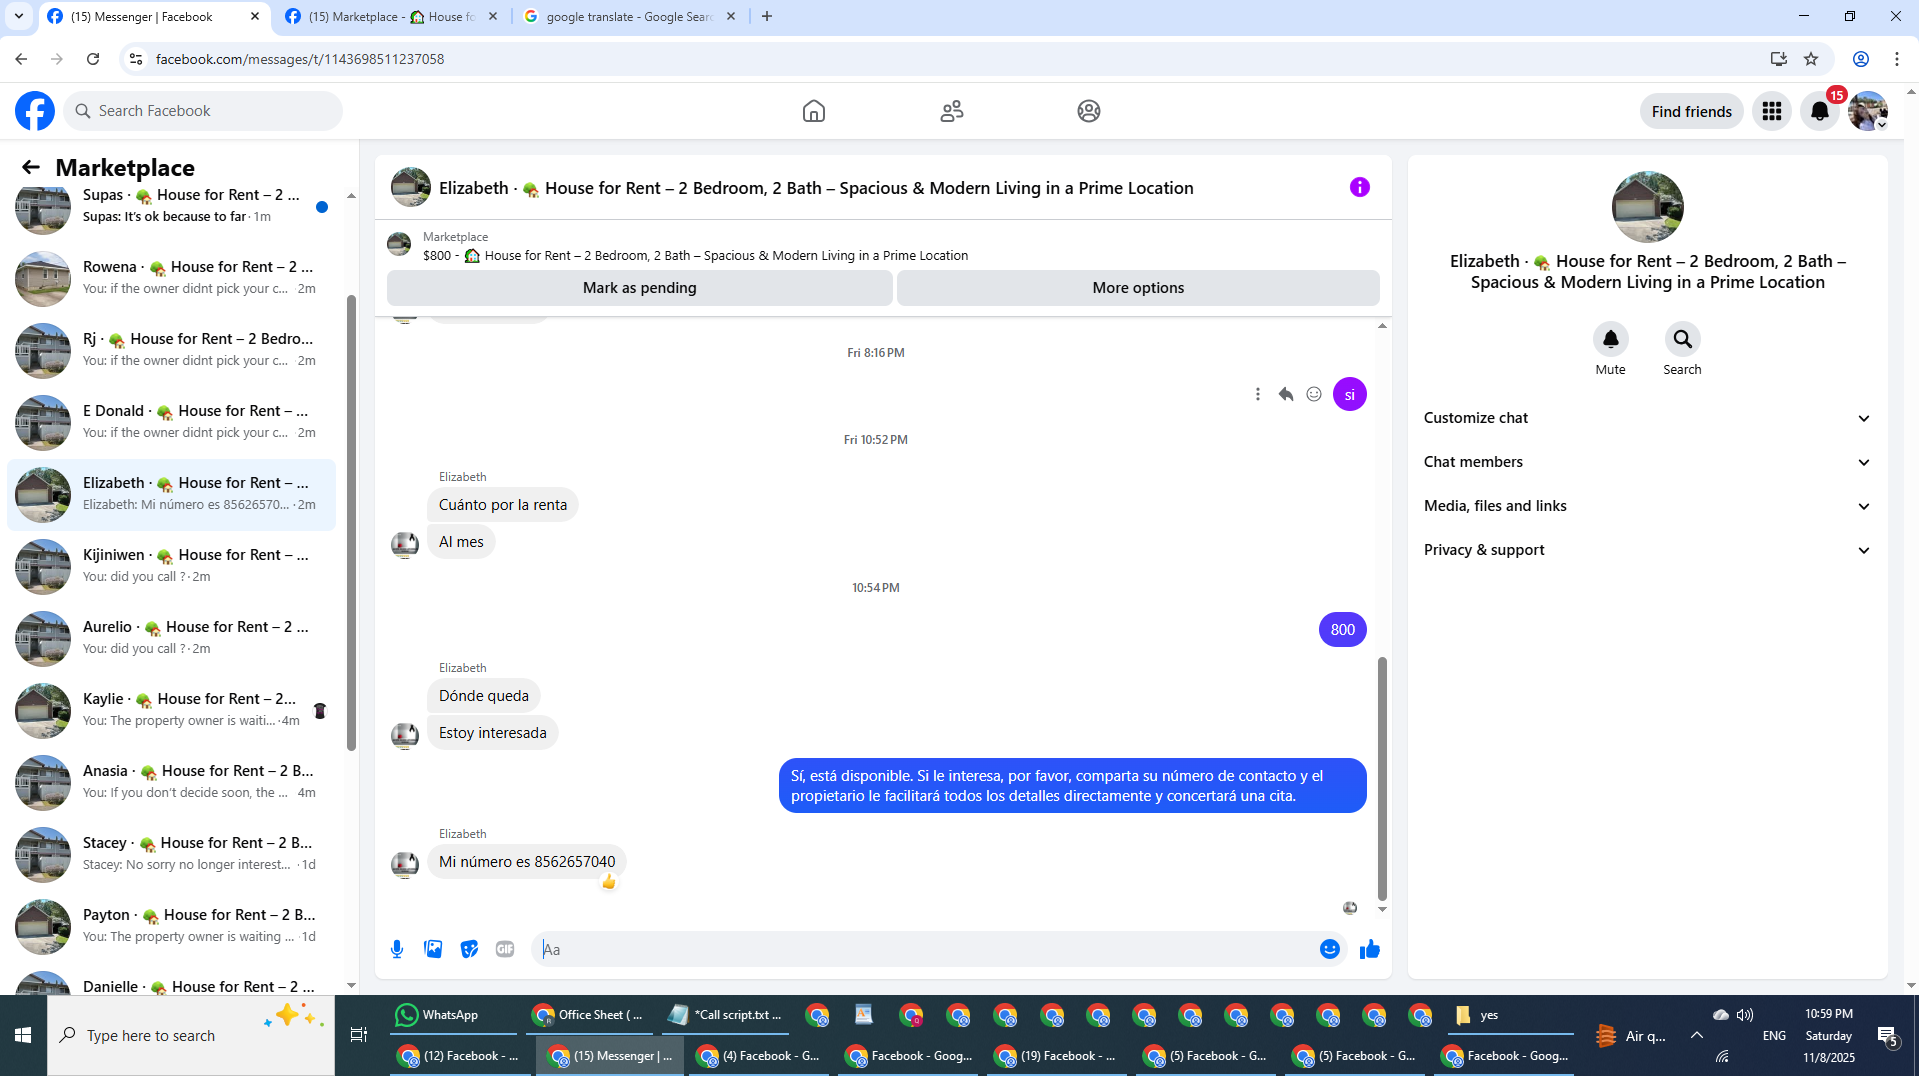Open Anasia conversation in chat list

click(172, 782)
